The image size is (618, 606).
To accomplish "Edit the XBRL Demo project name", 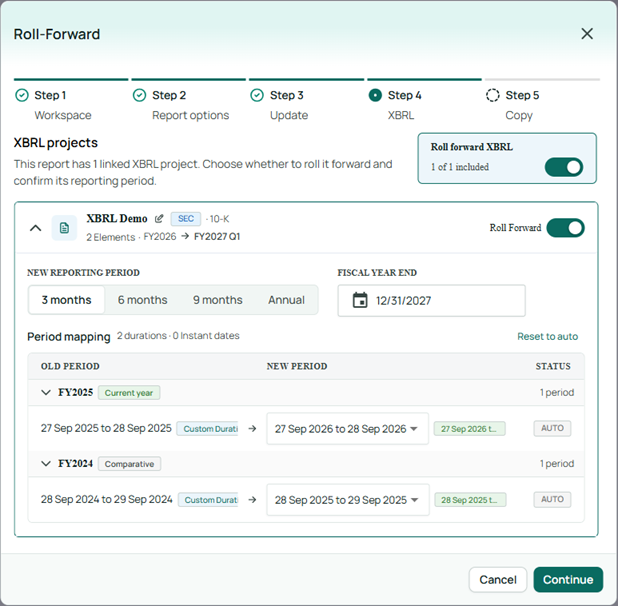I will (x=159, y=218).
